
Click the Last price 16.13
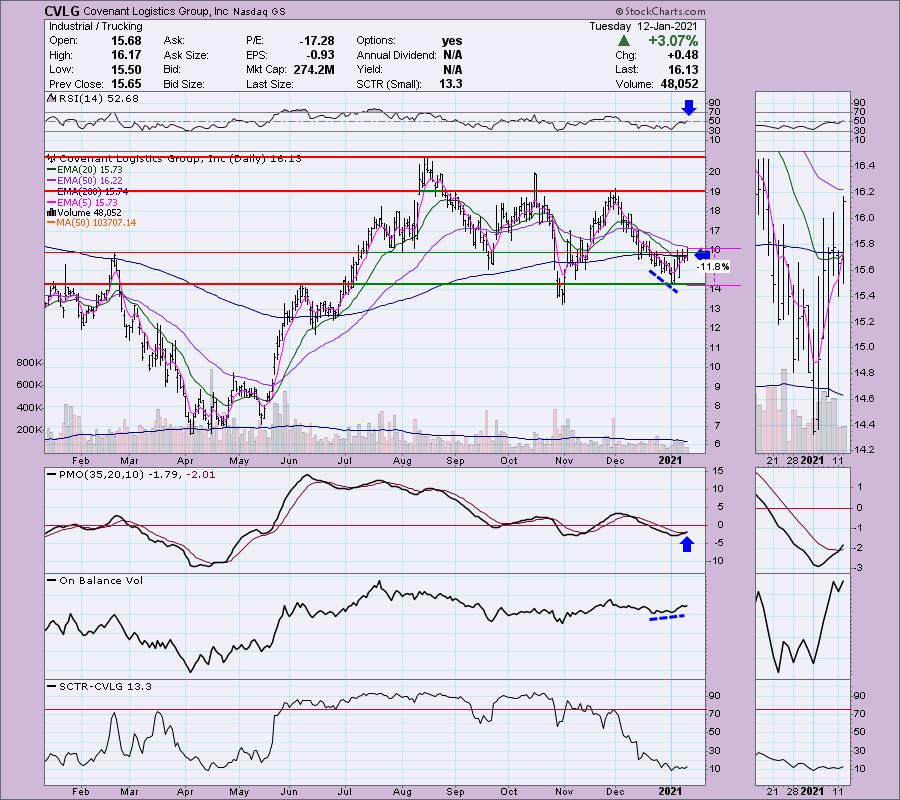pos(683,69)
